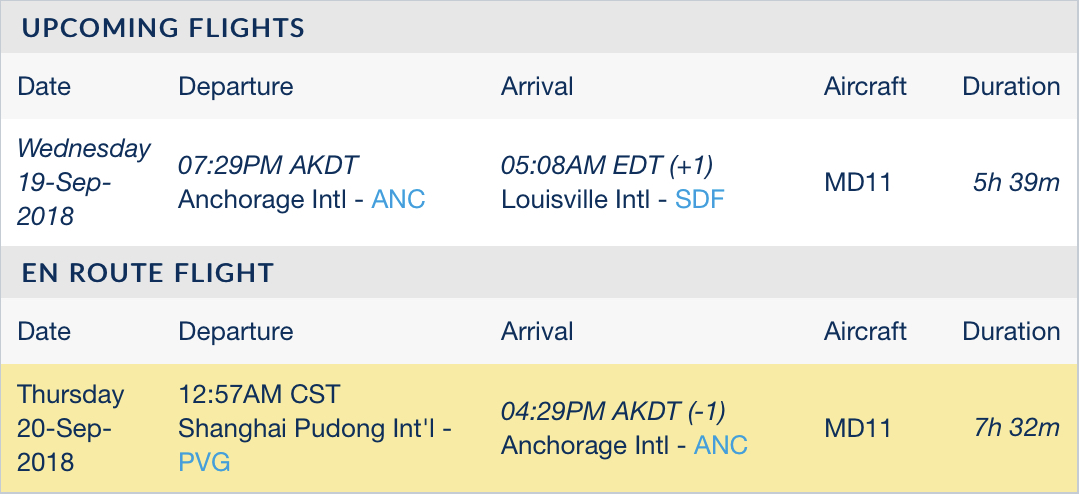
Task: Click the Upcoming Flights section header
Action: [163, 27]
